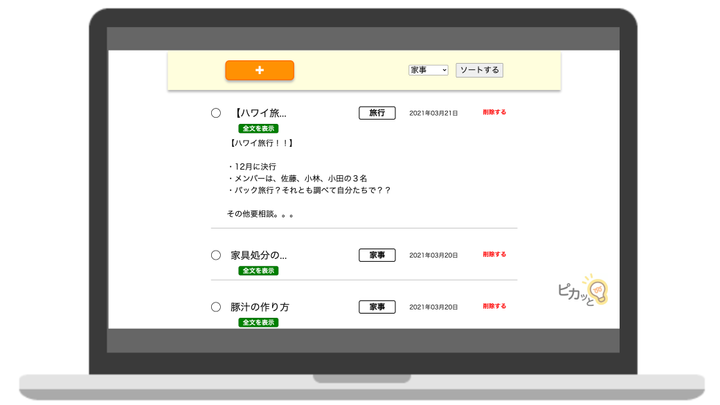
Task: Check the circle for 家具処分の... memo
Action: tap(216, 255)
